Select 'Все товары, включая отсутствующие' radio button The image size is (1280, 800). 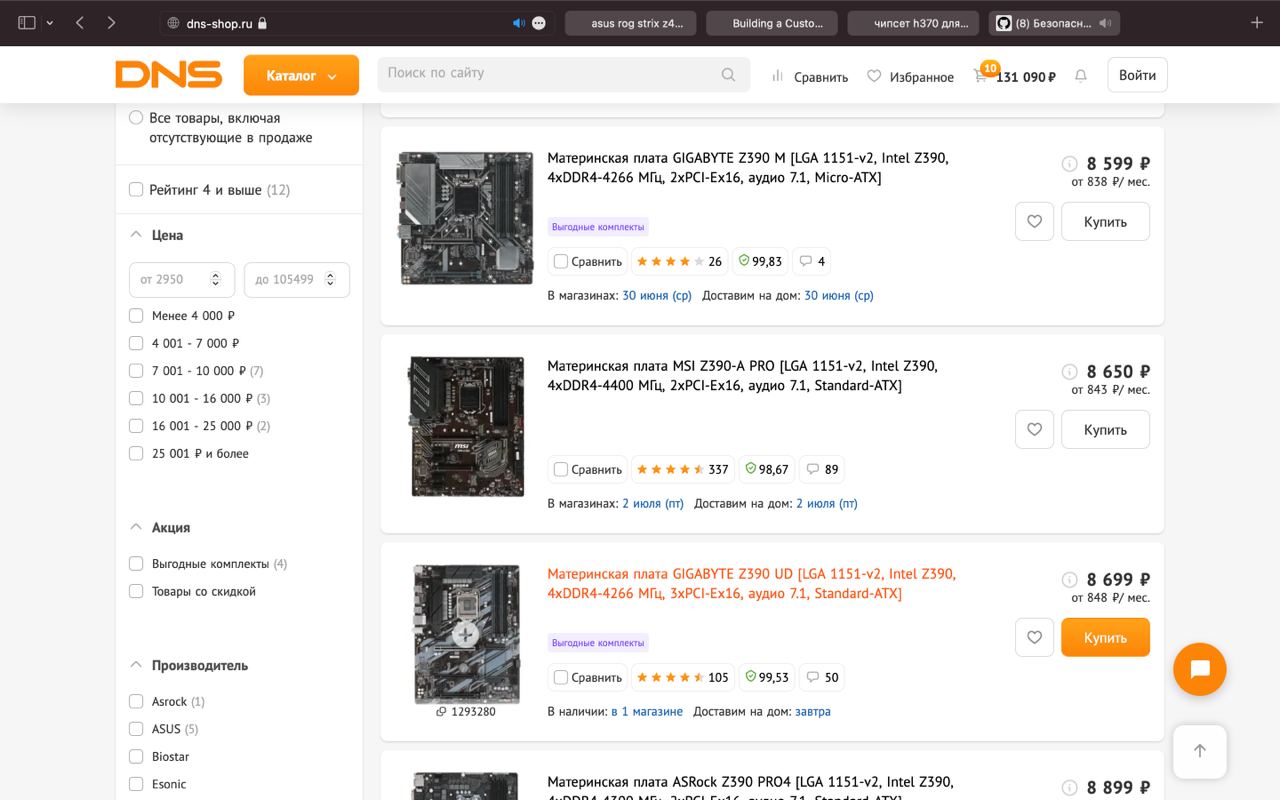[136, 118]
